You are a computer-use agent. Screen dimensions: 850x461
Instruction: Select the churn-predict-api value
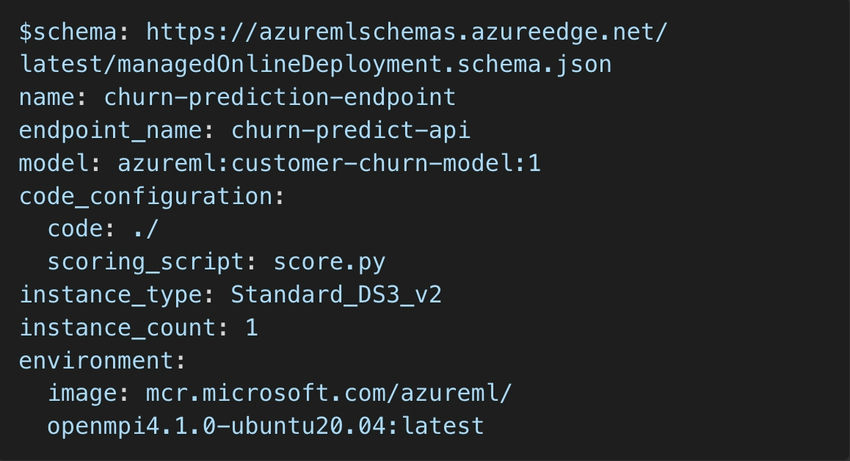click(351, 131)
